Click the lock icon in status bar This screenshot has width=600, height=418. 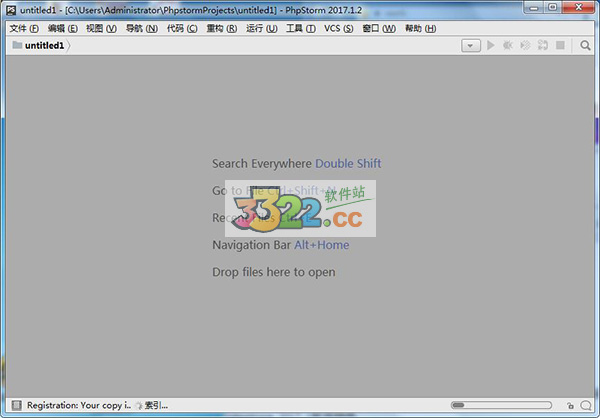click(x=570, y=405)
